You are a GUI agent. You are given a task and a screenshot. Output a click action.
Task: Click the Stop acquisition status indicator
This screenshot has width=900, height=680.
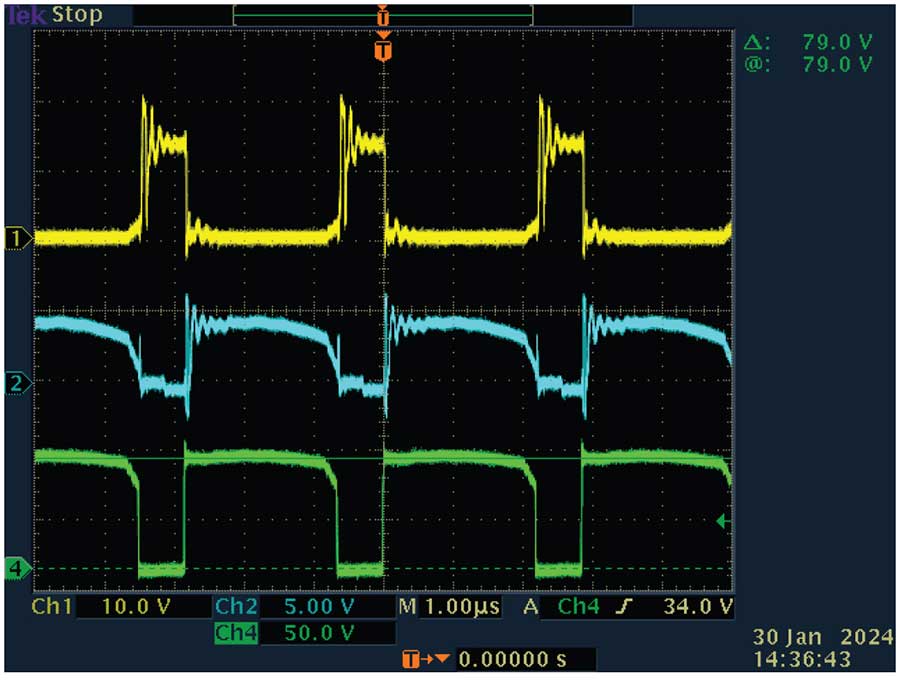77,15
